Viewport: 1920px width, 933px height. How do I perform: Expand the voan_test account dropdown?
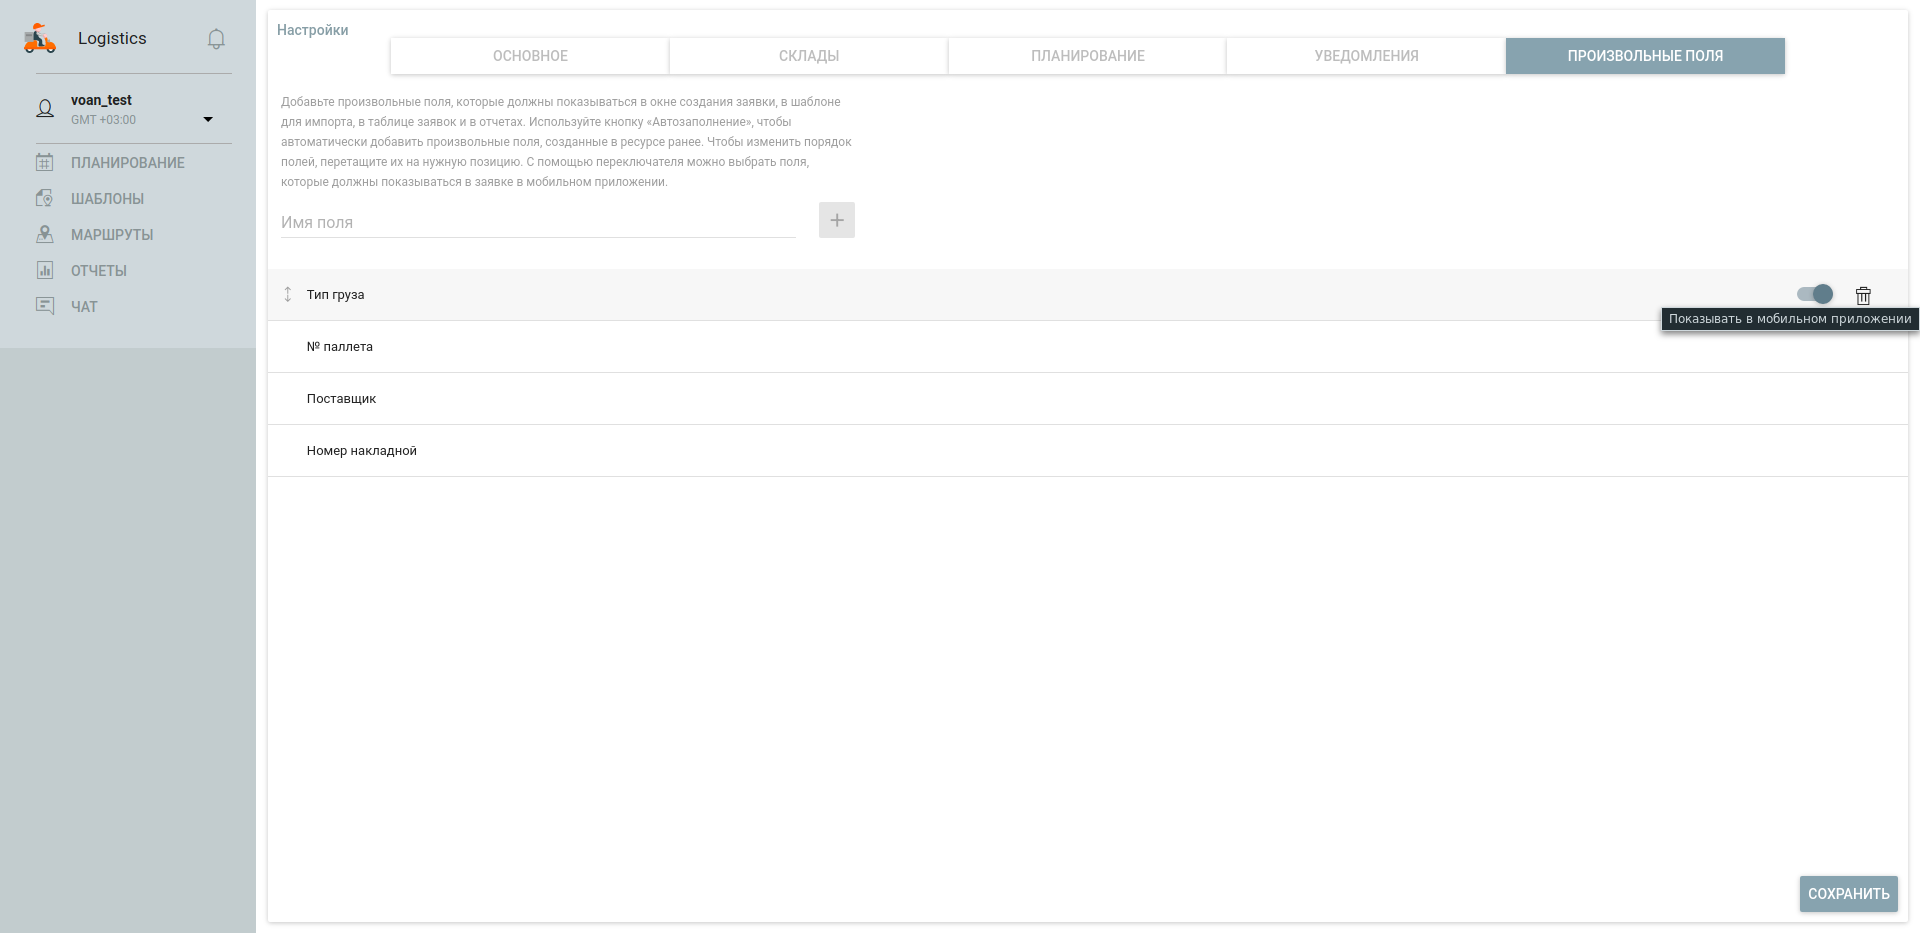pos(208,119)
